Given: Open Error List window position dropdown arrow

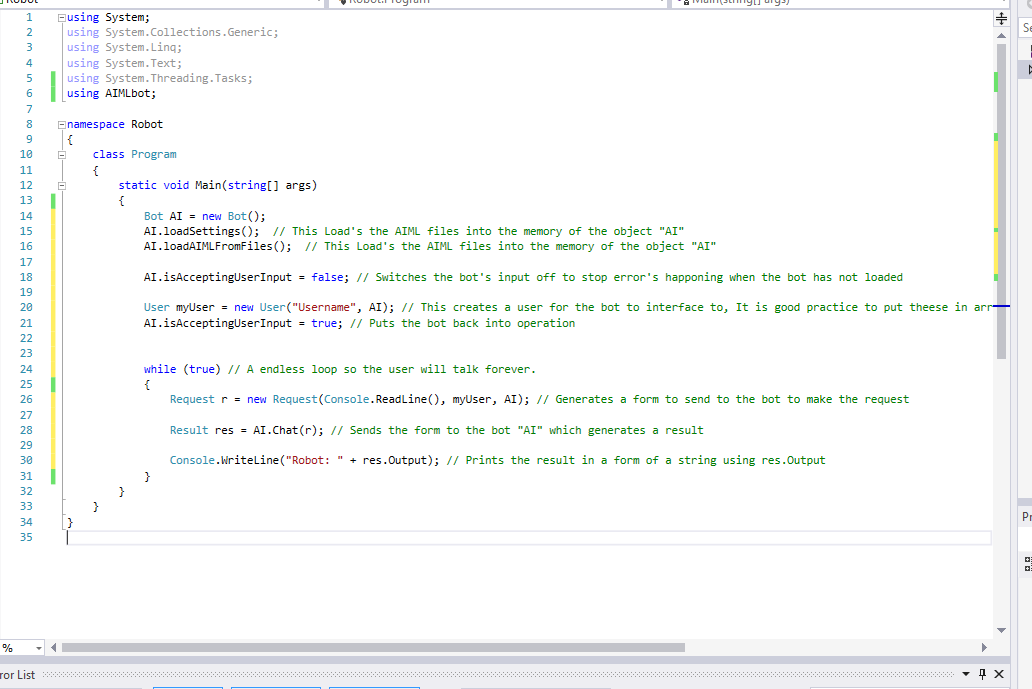Looking at the screenshot, I should (966, 674).
